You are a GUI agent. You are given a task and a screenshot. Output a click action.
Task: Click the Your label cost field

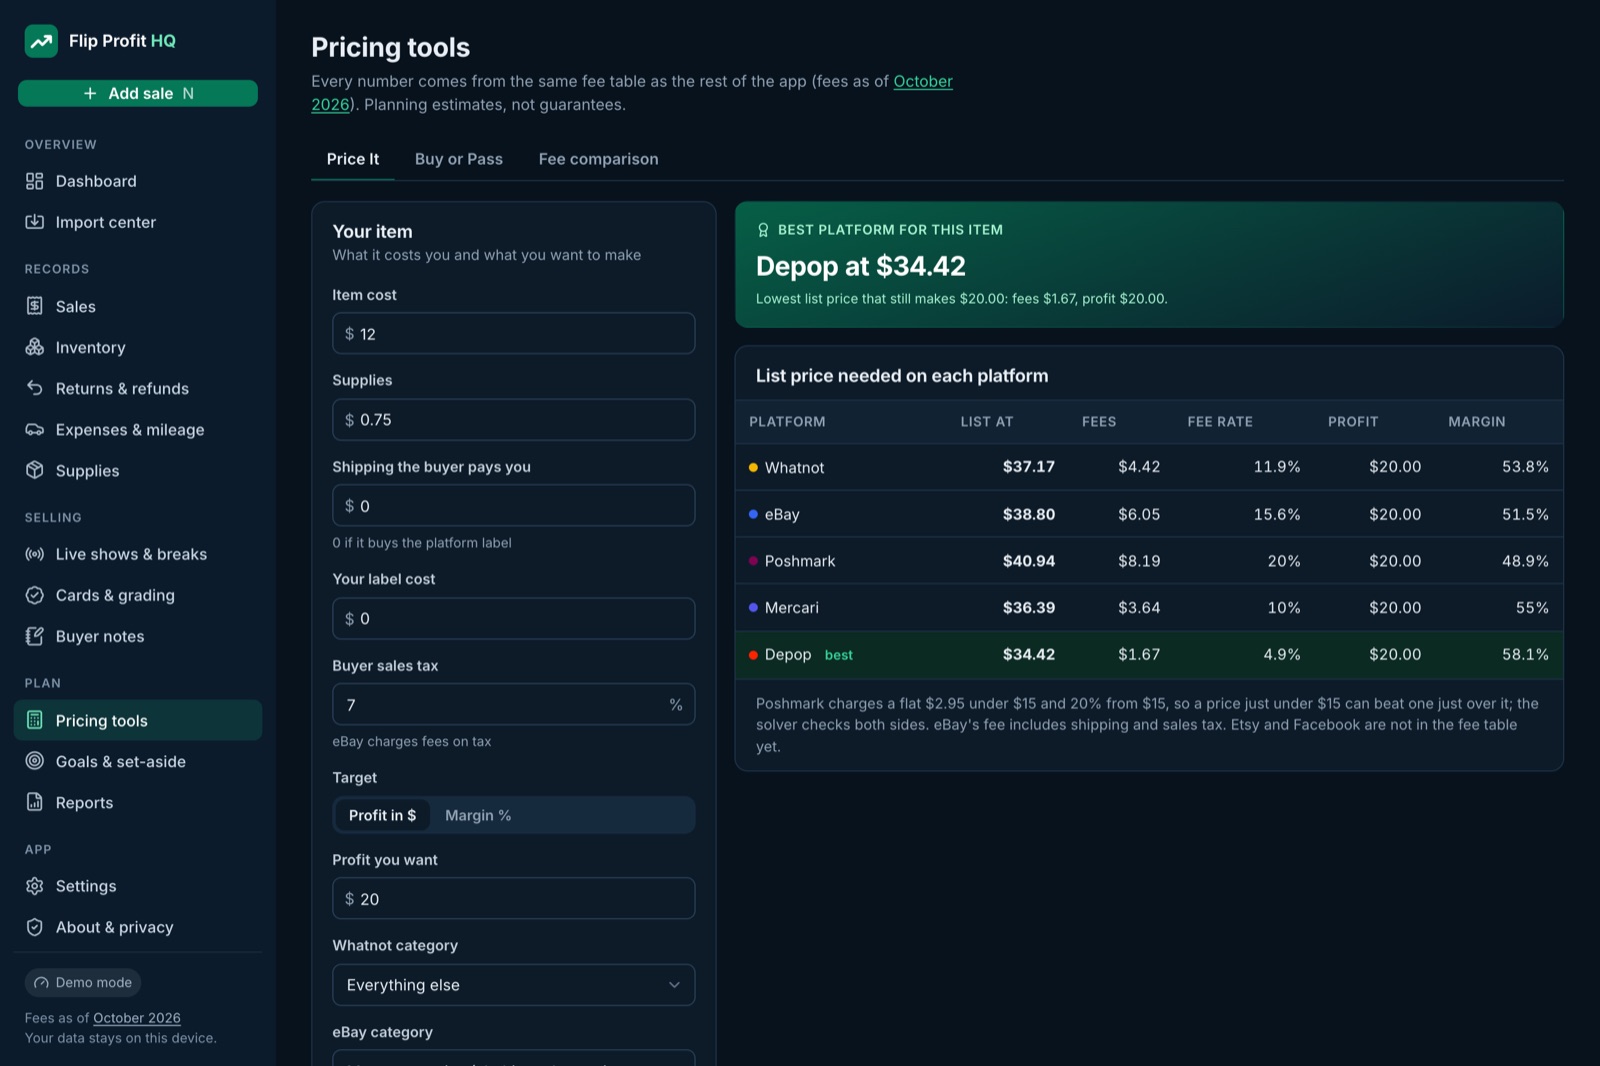point(513,619)
